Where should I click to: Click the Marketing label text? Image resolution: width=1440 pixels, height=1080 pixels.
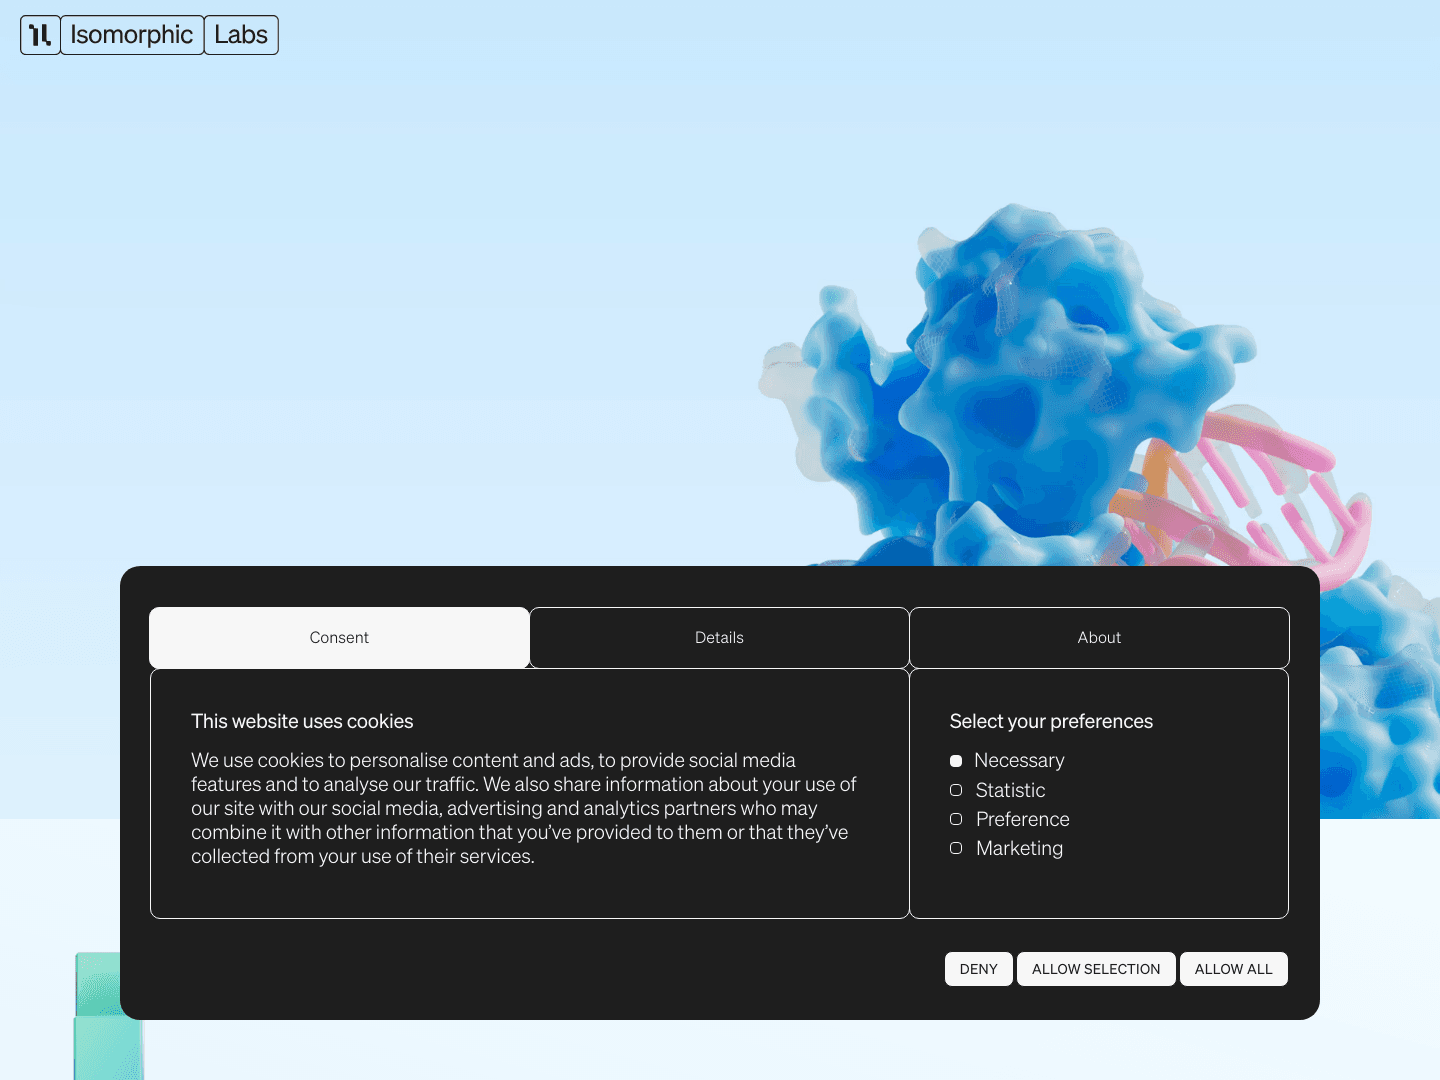tap(1019, 847)
